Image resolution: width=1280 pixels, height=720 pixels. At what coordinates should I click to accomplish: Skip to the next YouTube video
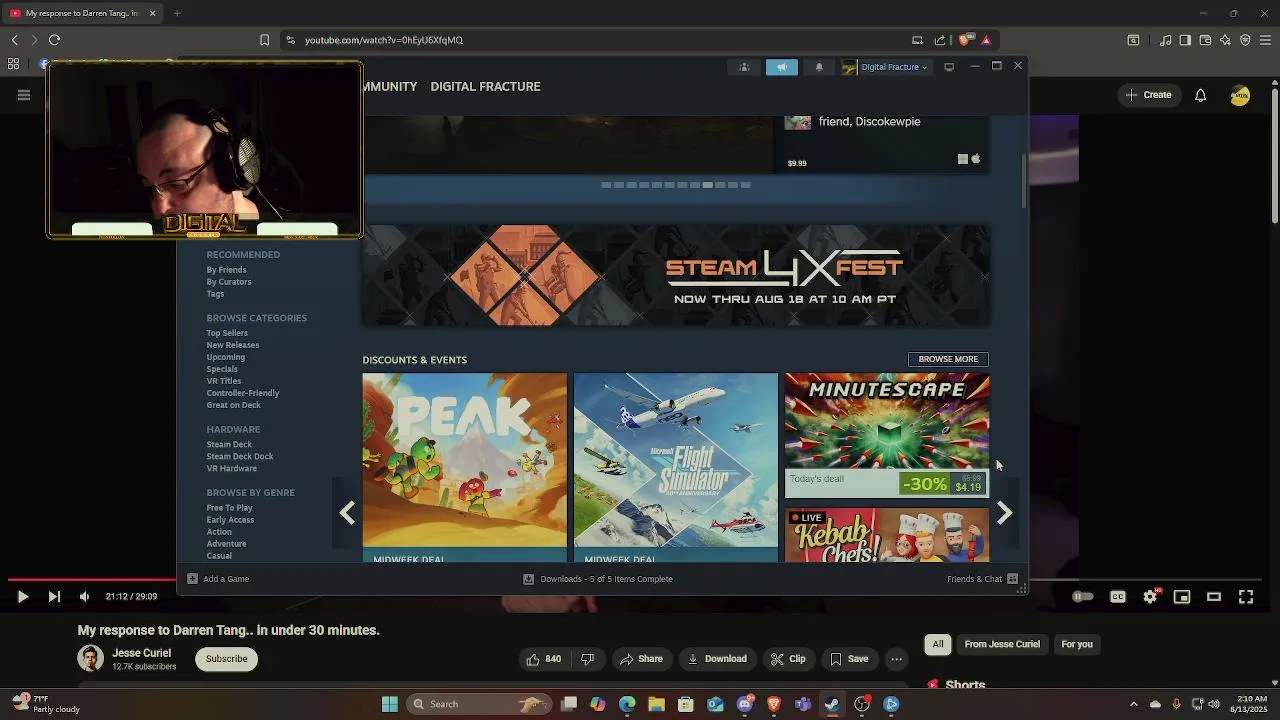point(54,597)
